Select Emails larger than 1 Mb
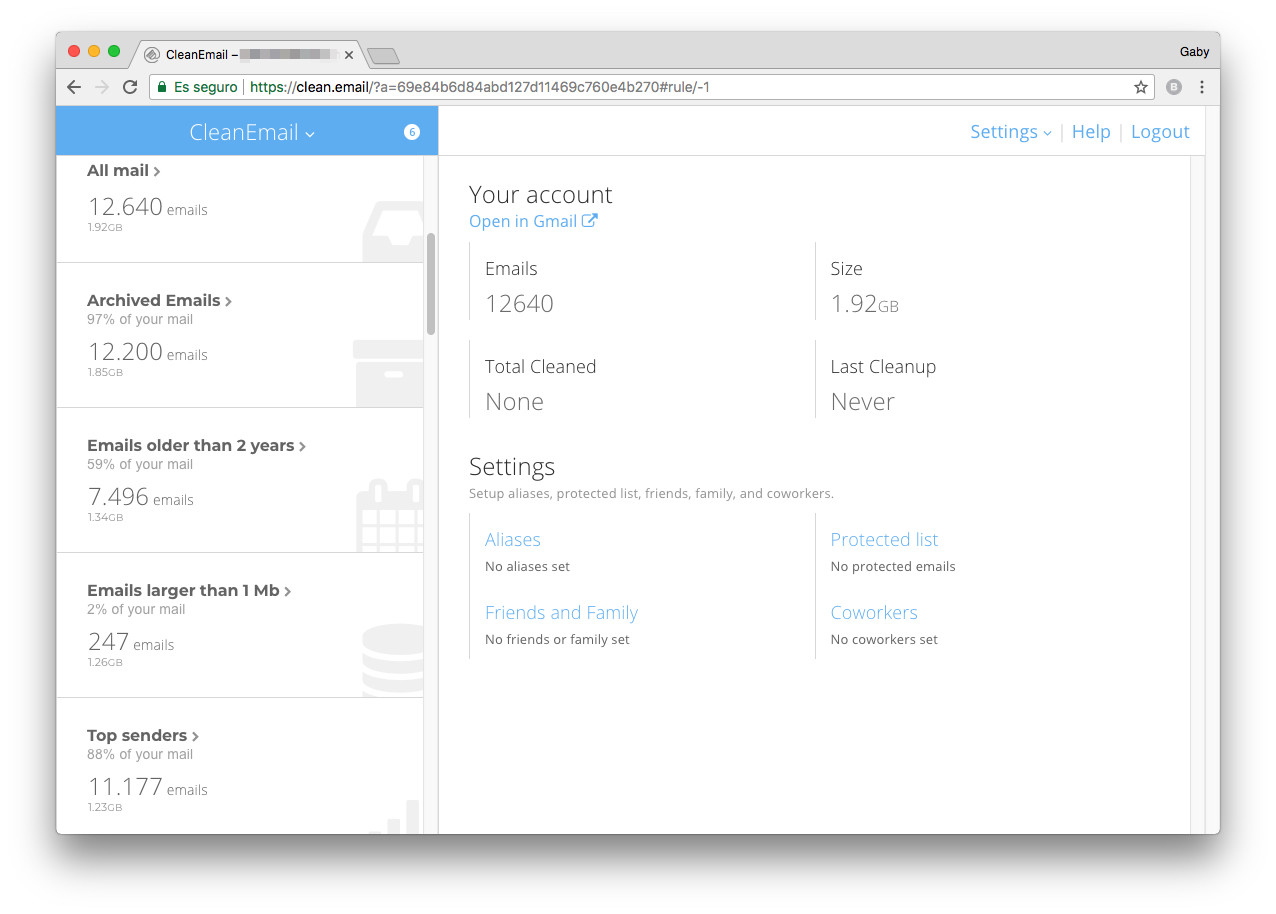The image size is (1276, 914). 188,590
